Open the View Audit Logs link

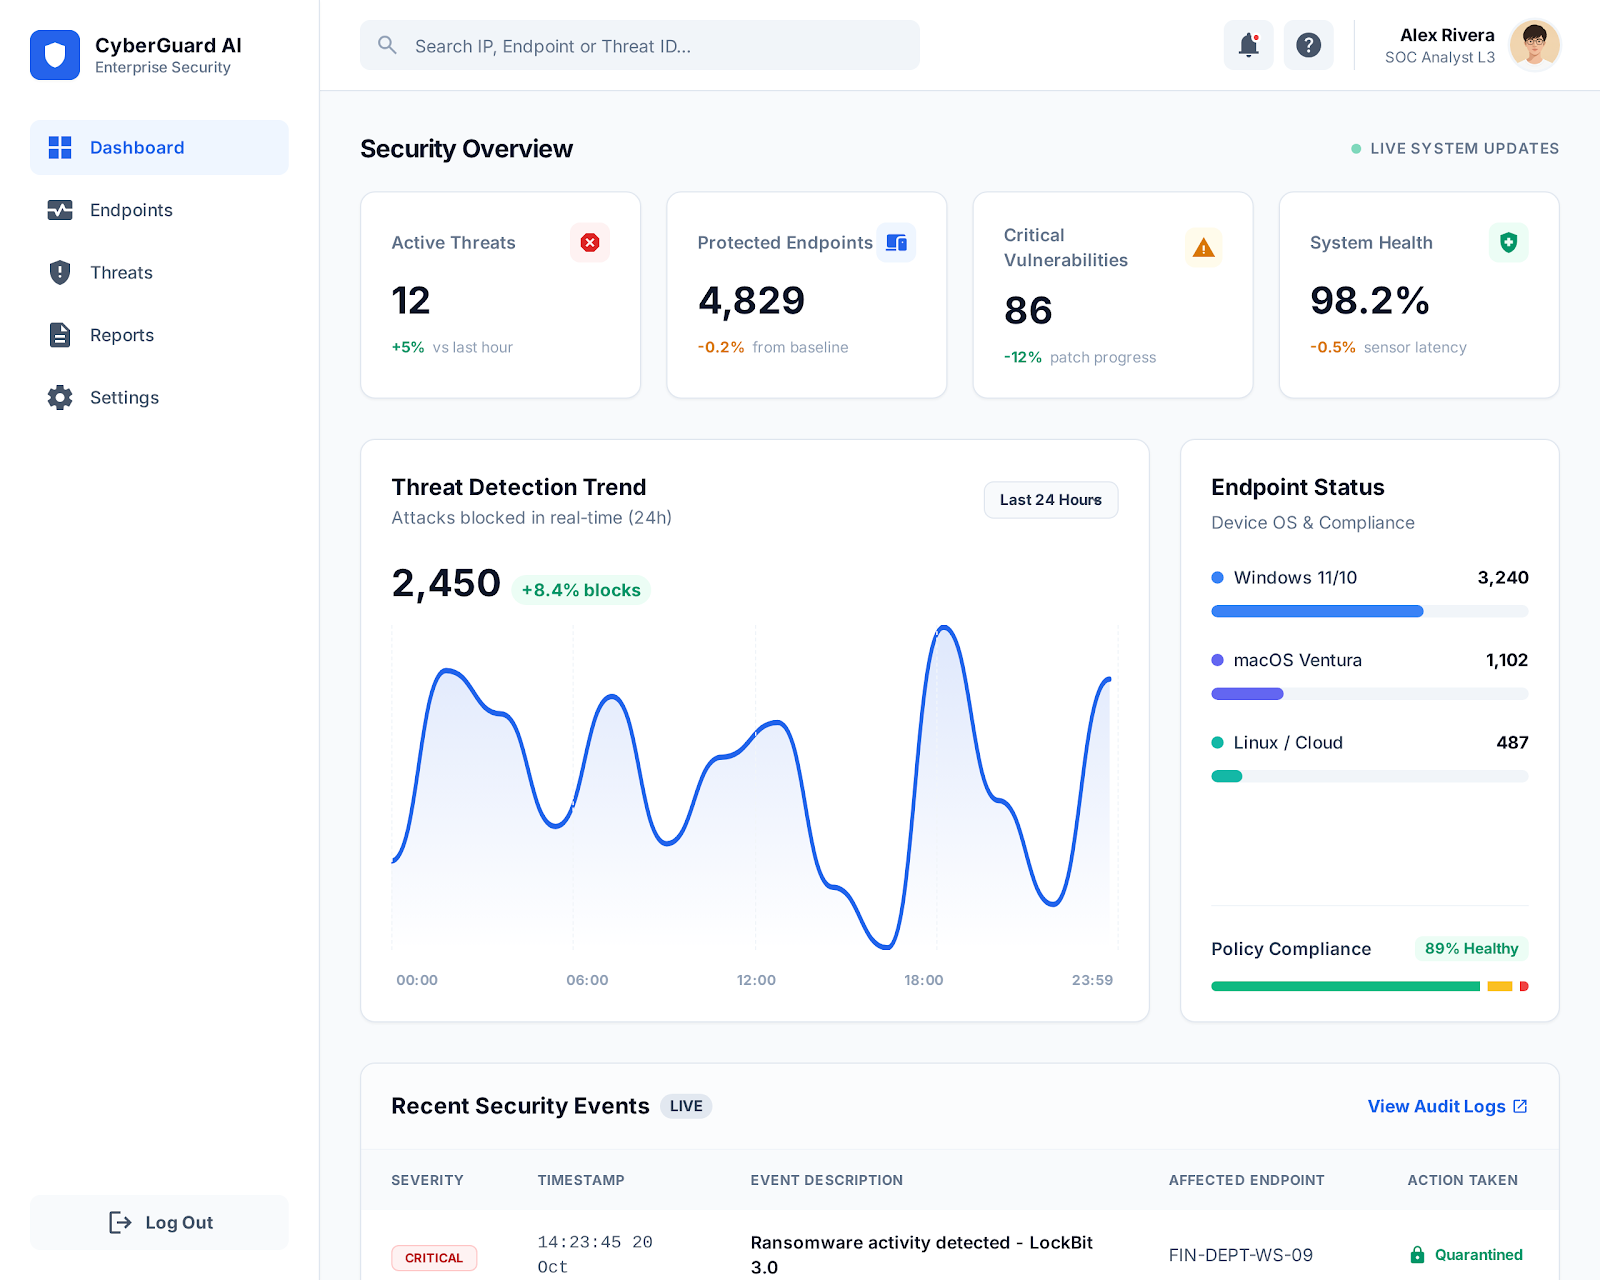pos(1446,1106)
